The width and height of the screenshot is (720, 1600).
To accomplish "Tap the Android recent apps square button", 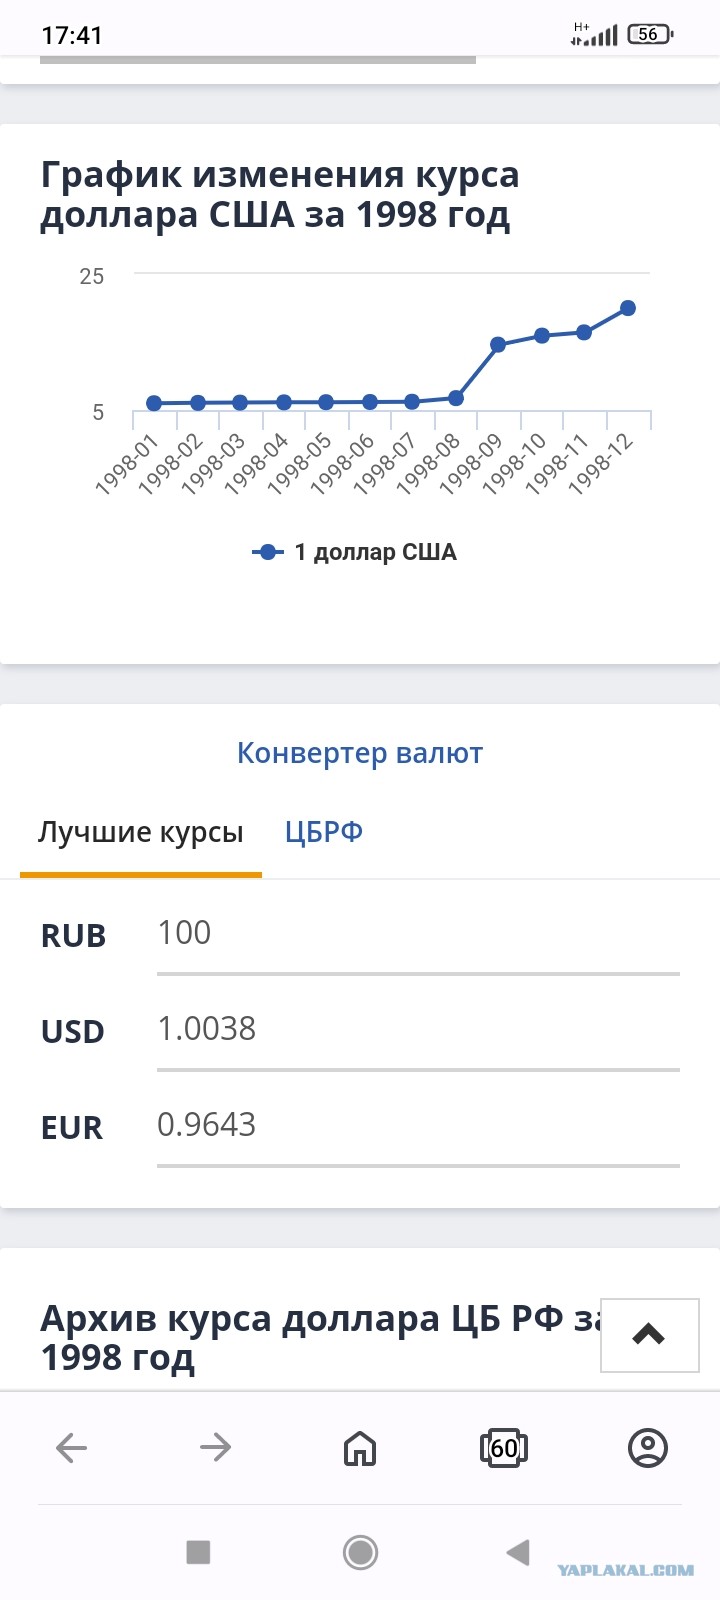I will pos(198,1552).
